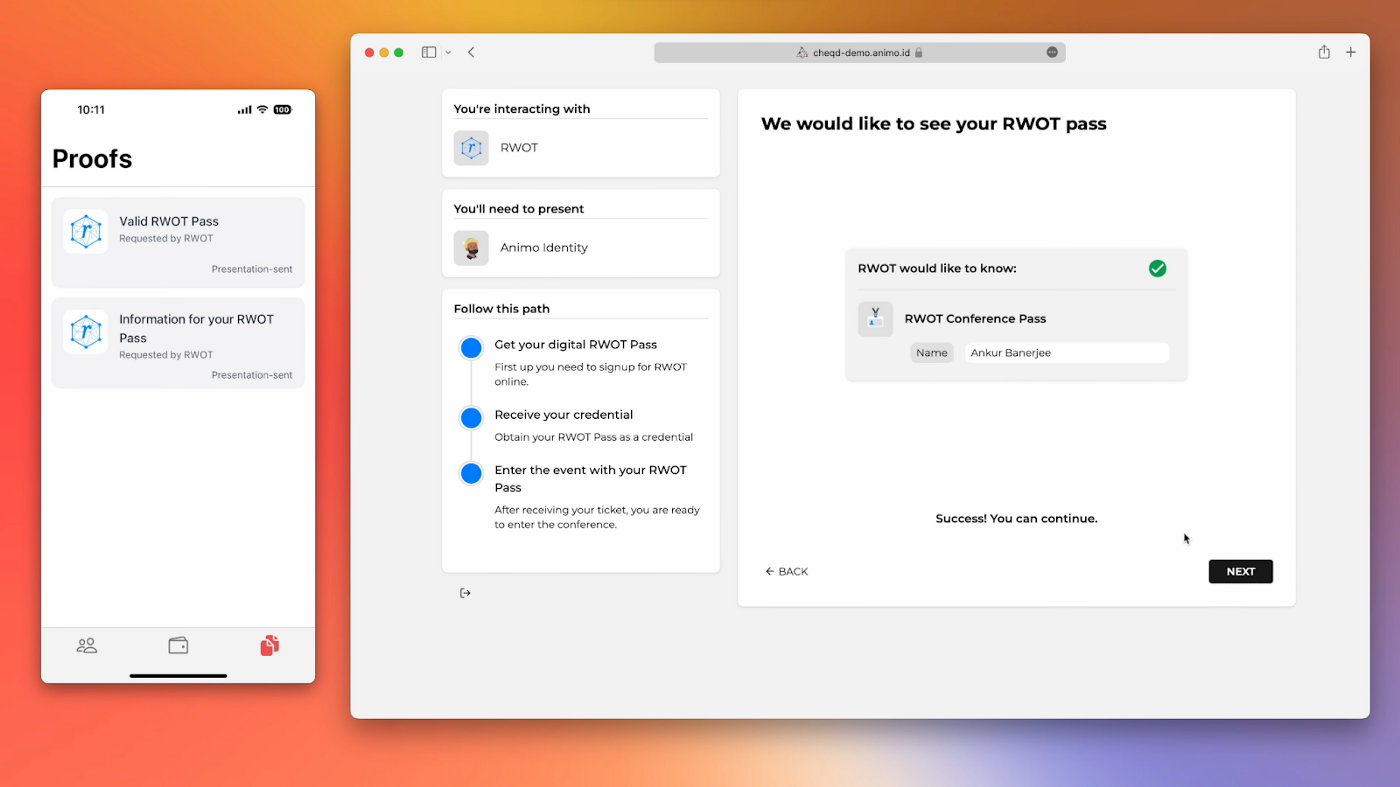Screen dimensions: 1400x787
Task: Click the BACK link
Action: [x=786, y=572]
